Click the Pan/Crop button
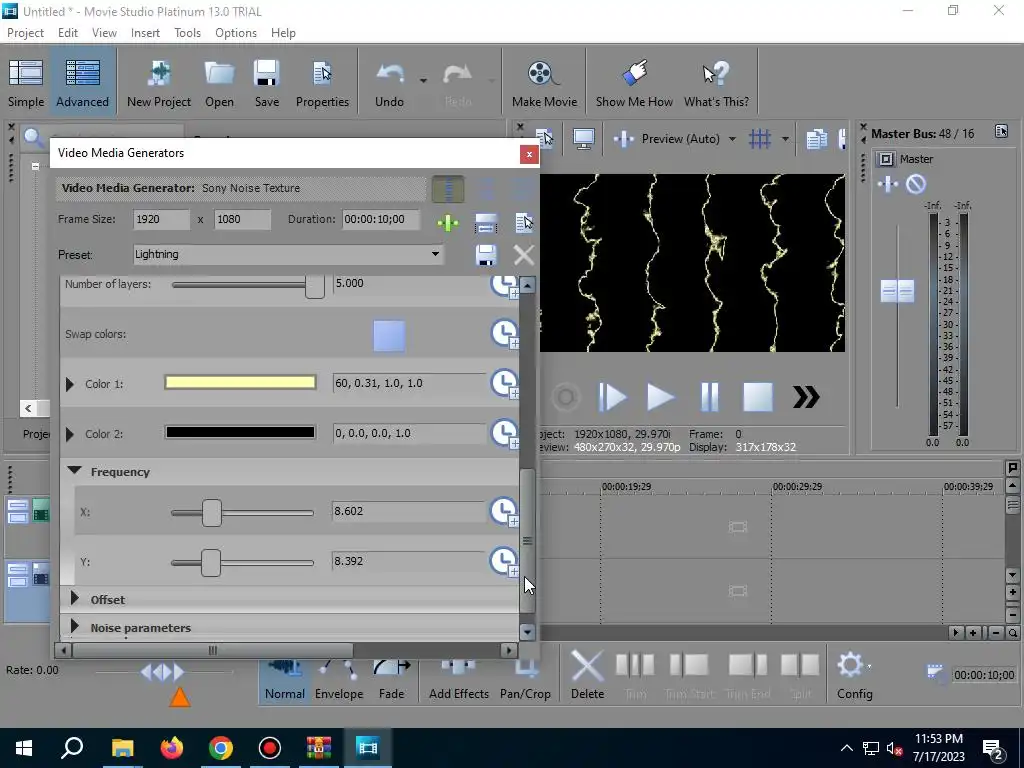Viewport: 1024px width, 768px height. pyautogui.click(x=525, y=679)
